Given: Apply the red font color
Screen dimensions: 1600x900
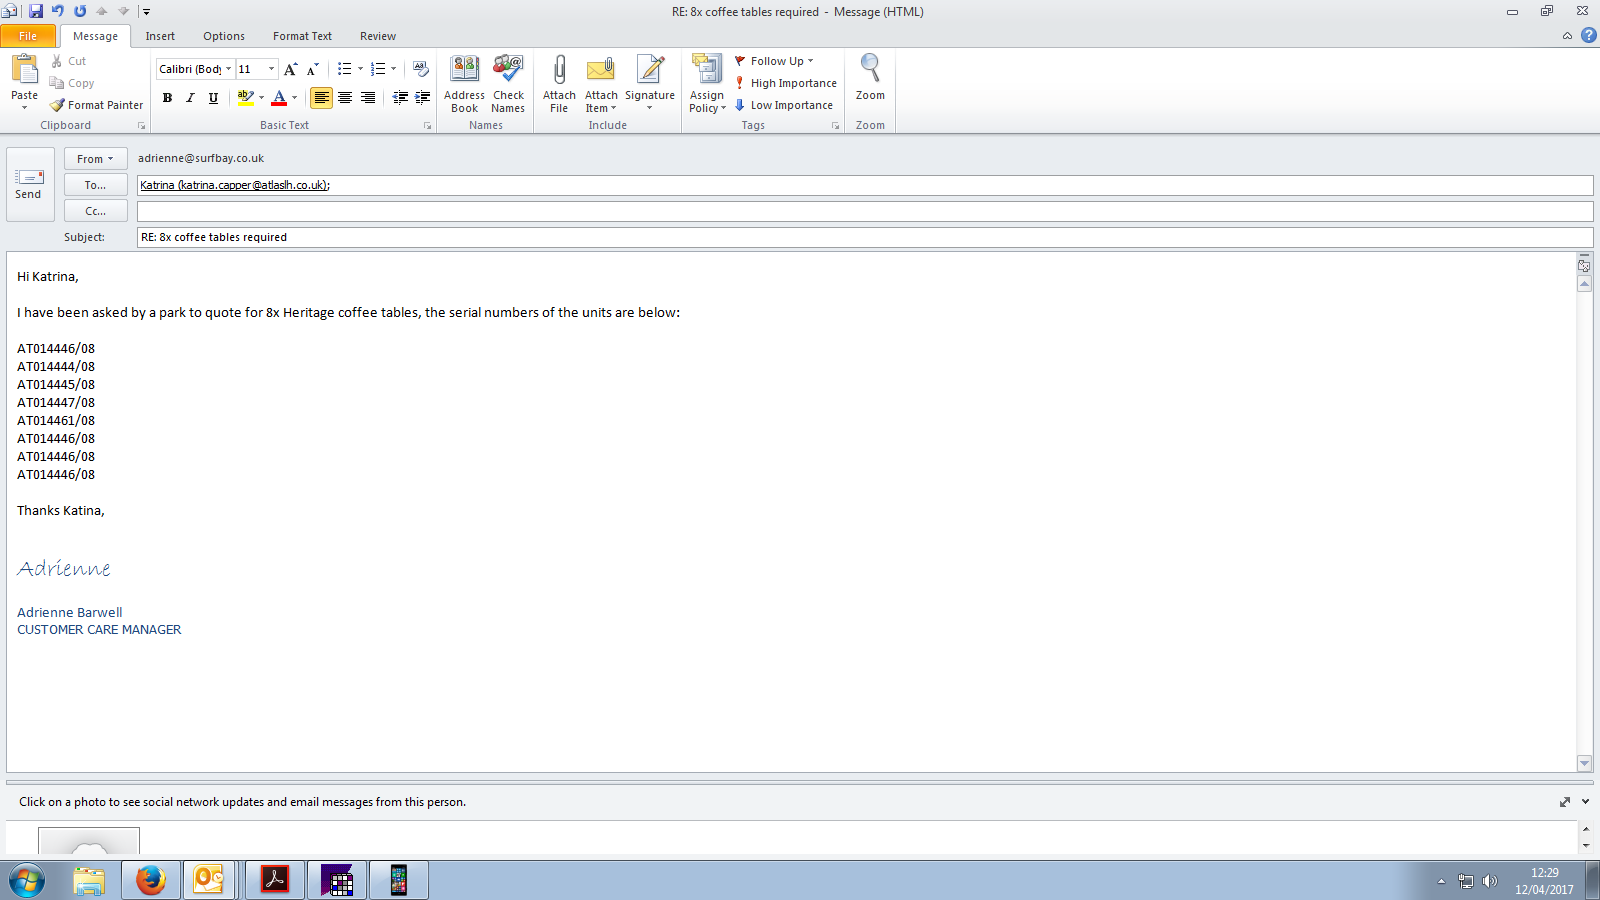Looking at the screenshot, I should 279,97.
